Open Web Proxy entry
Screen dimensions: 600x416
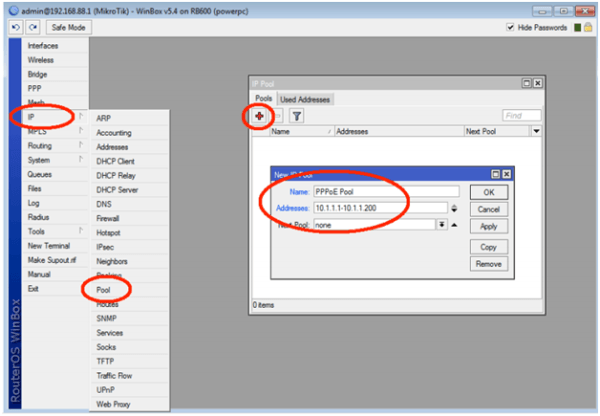pos(130,404)
